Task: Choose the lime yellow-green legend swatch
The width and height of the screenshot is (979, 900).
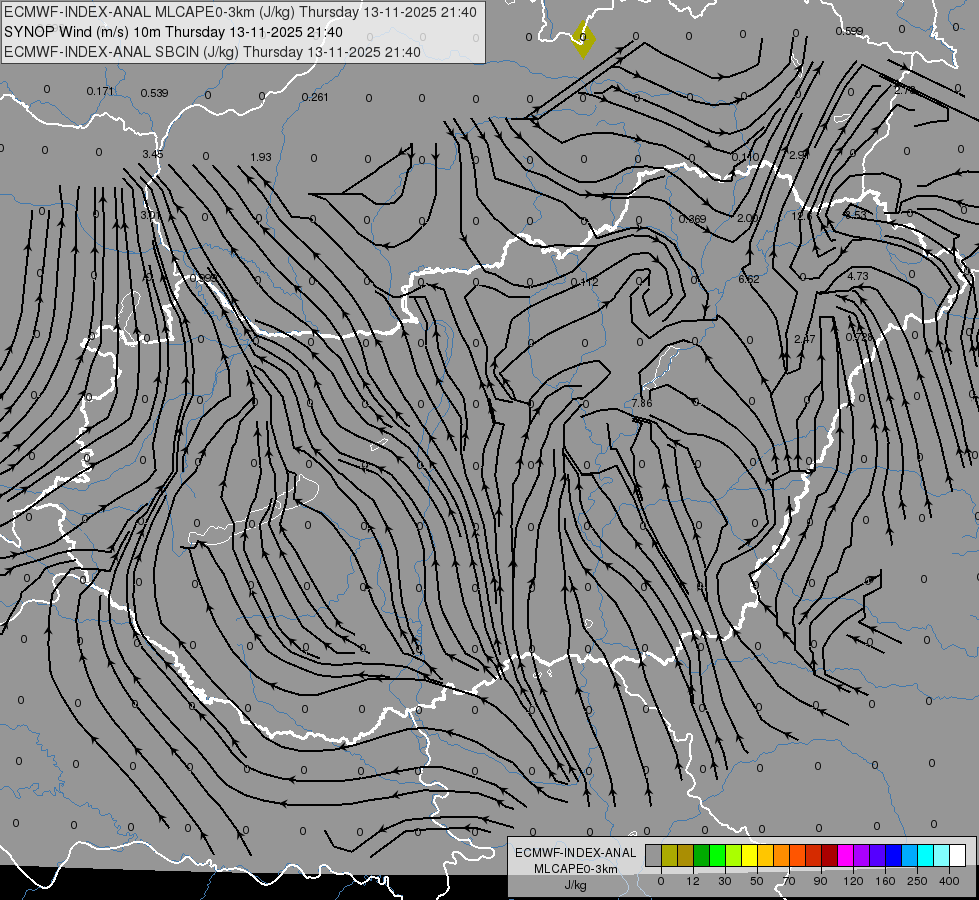Action: pos(734,855)
